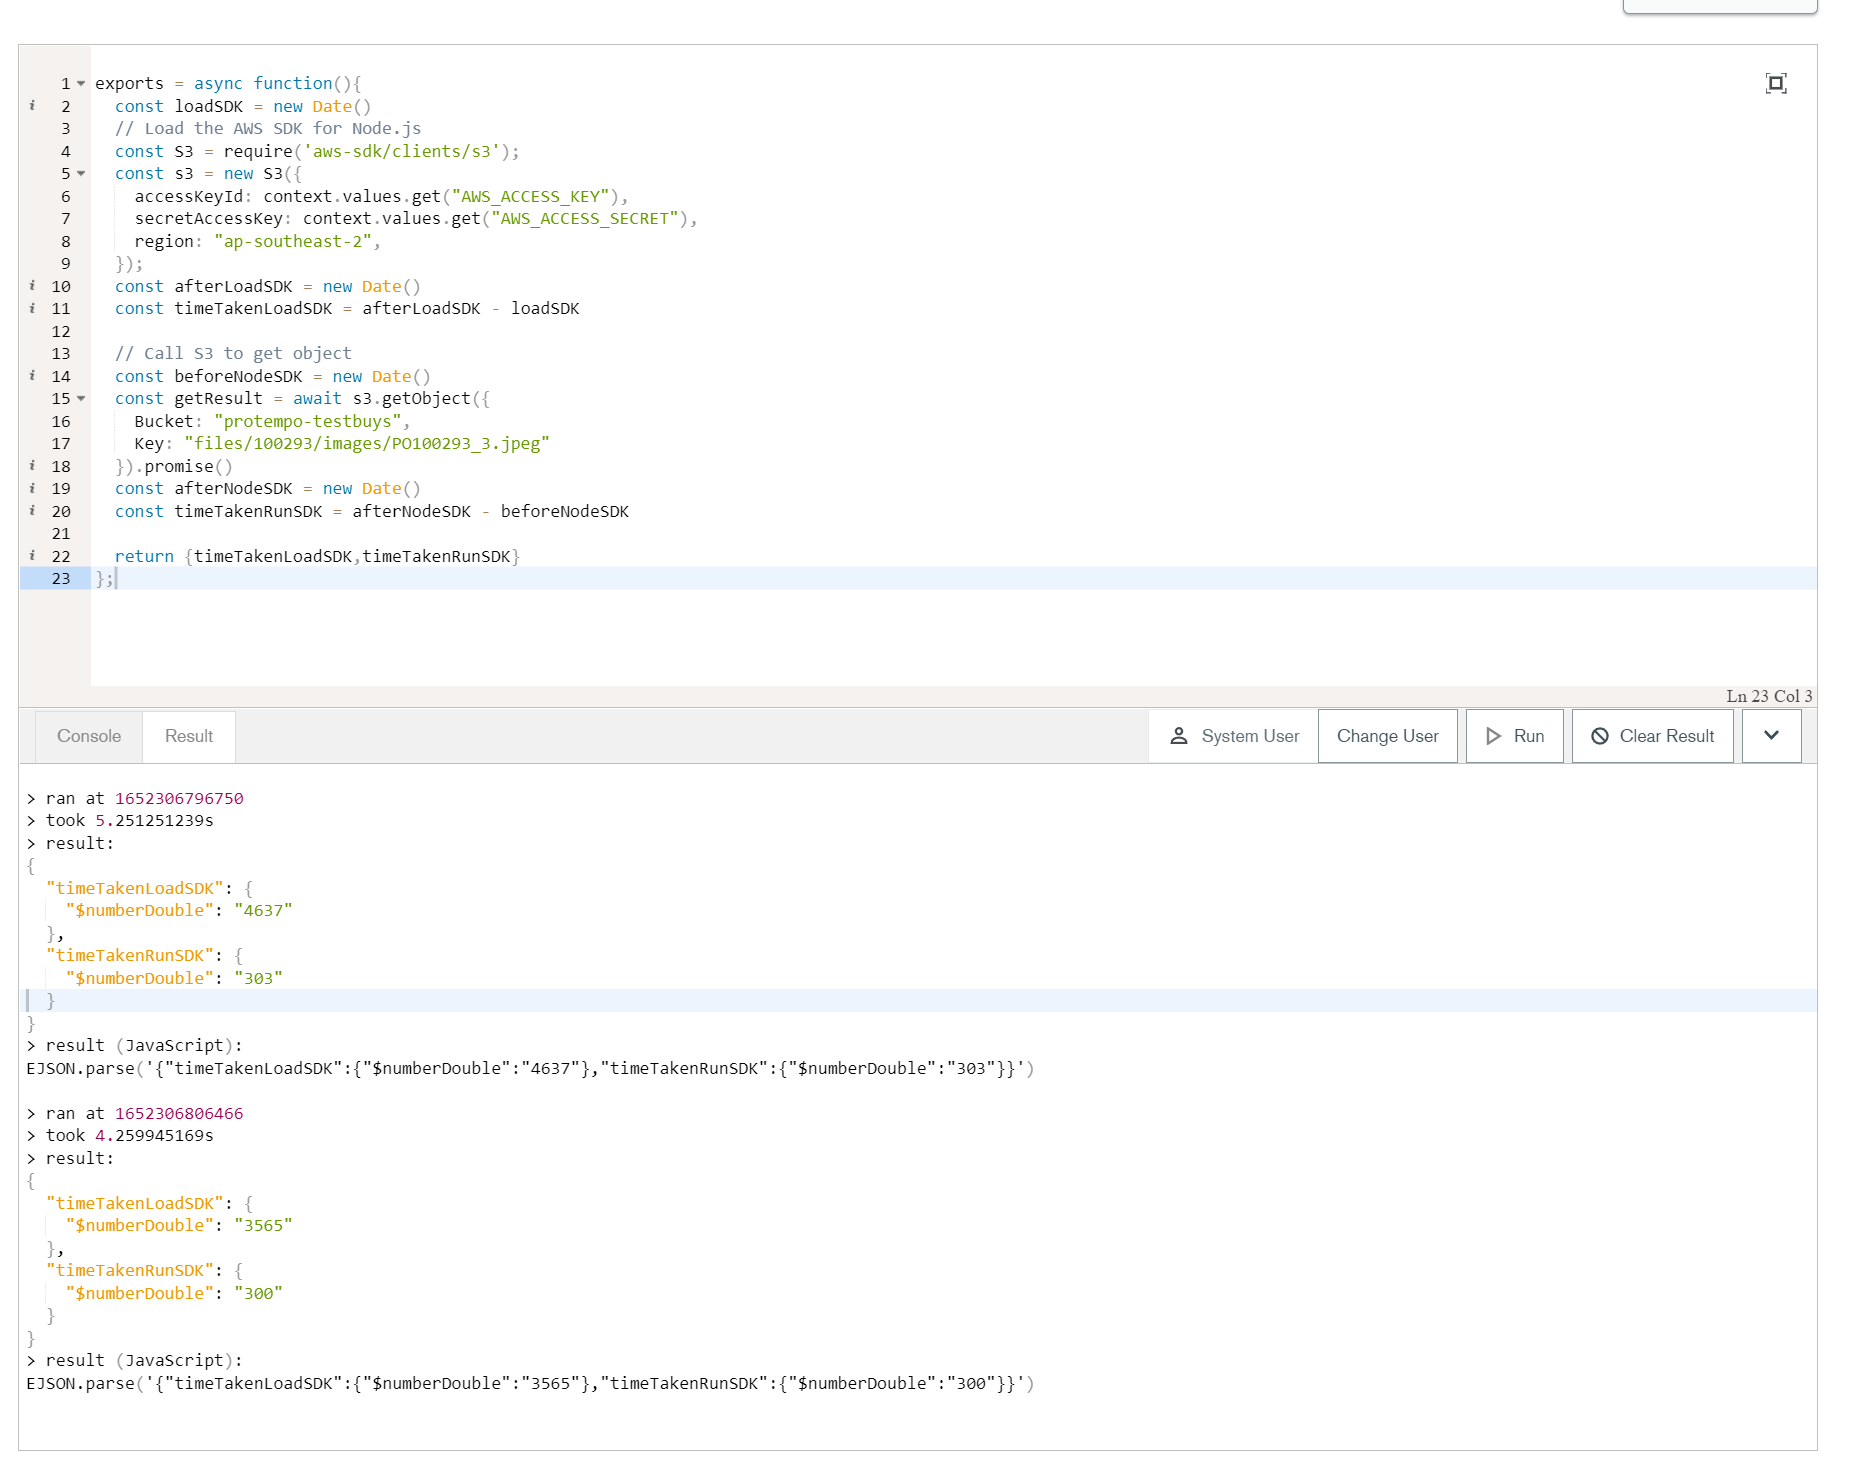Switch to the Console tab

coord(89,736)
